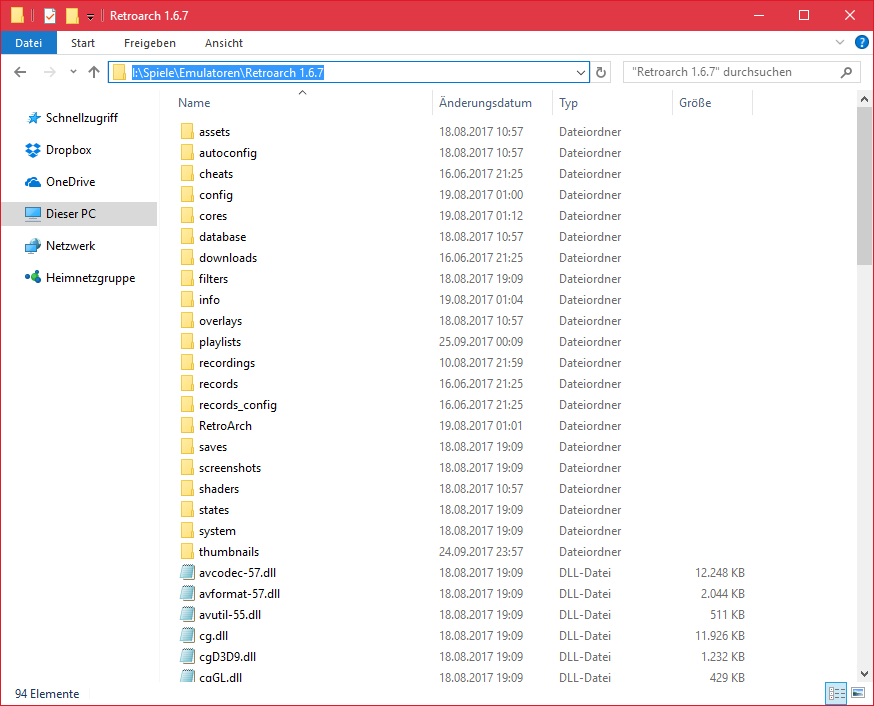Select the screenshots folder name

[230, 468]
